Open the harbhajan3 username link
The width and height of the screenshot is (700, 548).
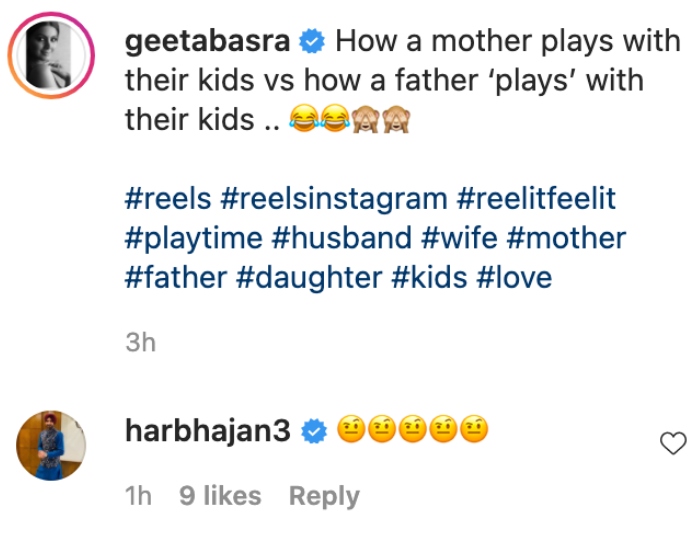click(208, 431)
